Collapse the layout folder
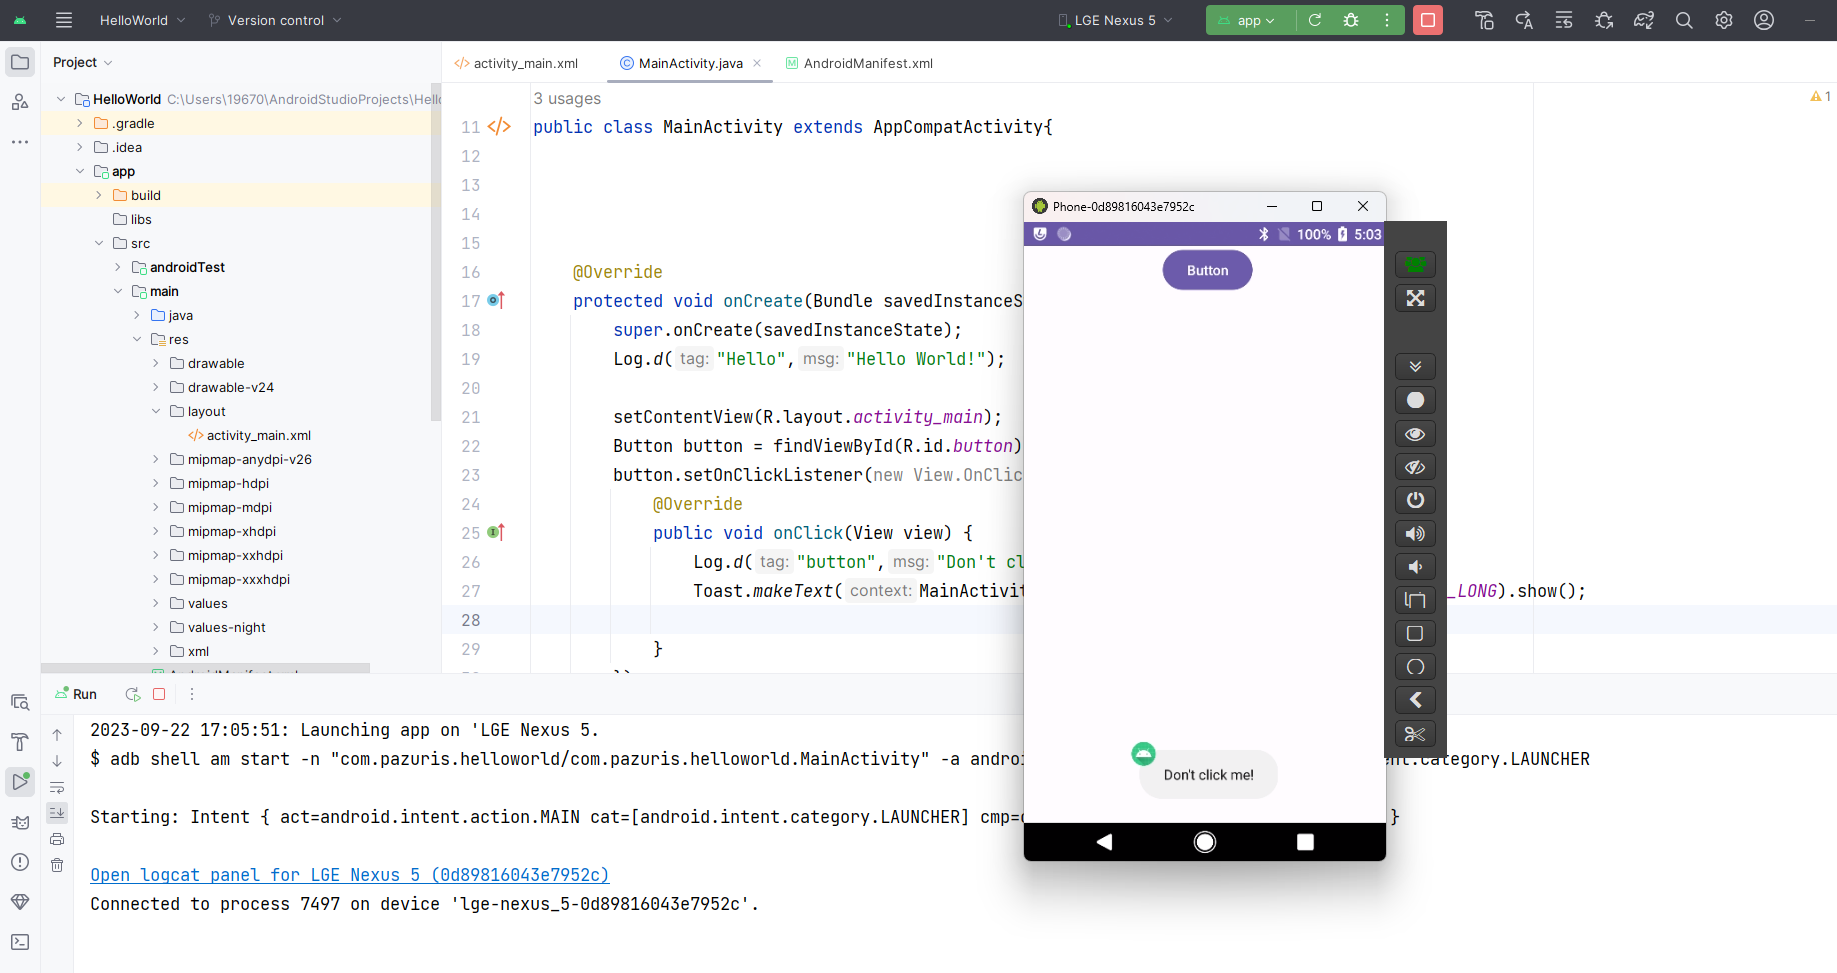 point(156,412)
